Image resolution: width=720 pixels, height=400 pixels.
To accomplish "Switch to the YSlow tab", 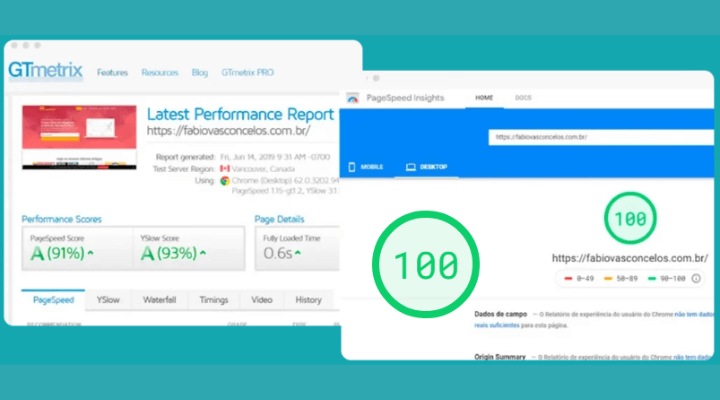I will pyautogui.click(x=108, y=300).
